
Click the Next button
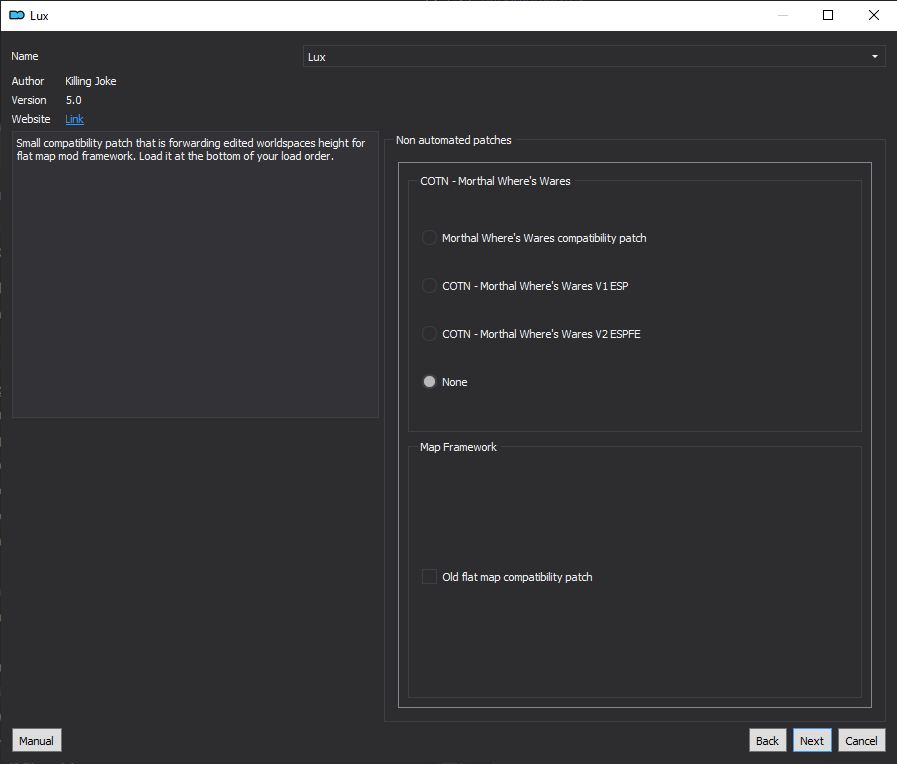click(812, 741)
